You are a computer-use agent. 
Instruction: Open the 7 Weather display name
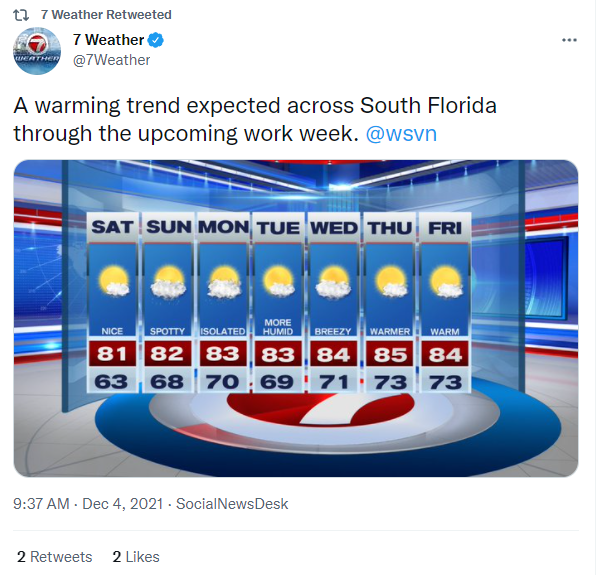[108, 41]
